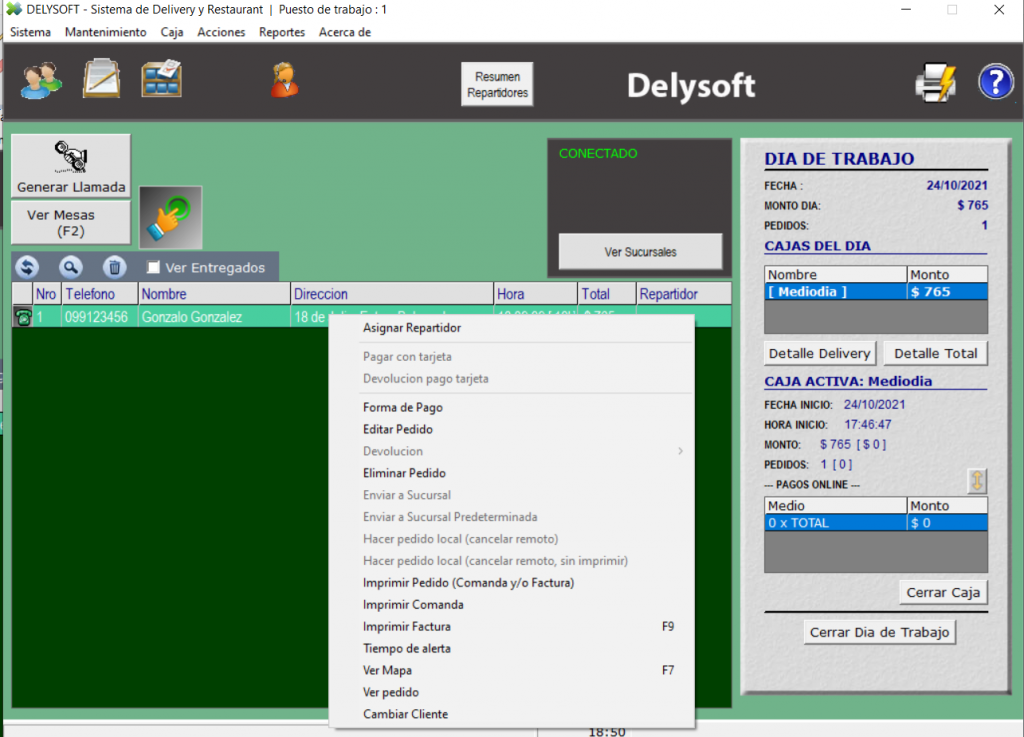The image size is (1024, 737).
Task: Click the 24/10/2021 date next to FECHA
Action: coord(957,185)
